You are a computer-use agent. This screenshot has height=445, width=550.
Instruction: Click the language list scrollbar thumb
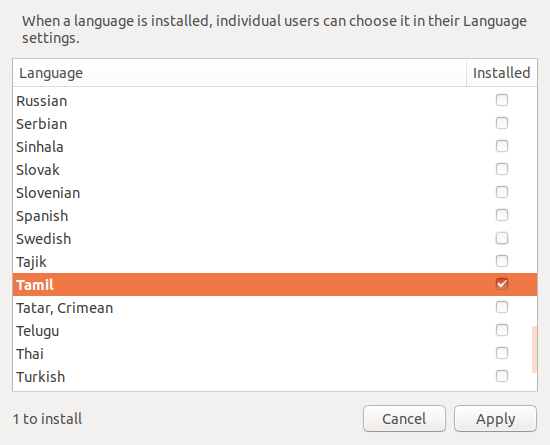(534, 349)
